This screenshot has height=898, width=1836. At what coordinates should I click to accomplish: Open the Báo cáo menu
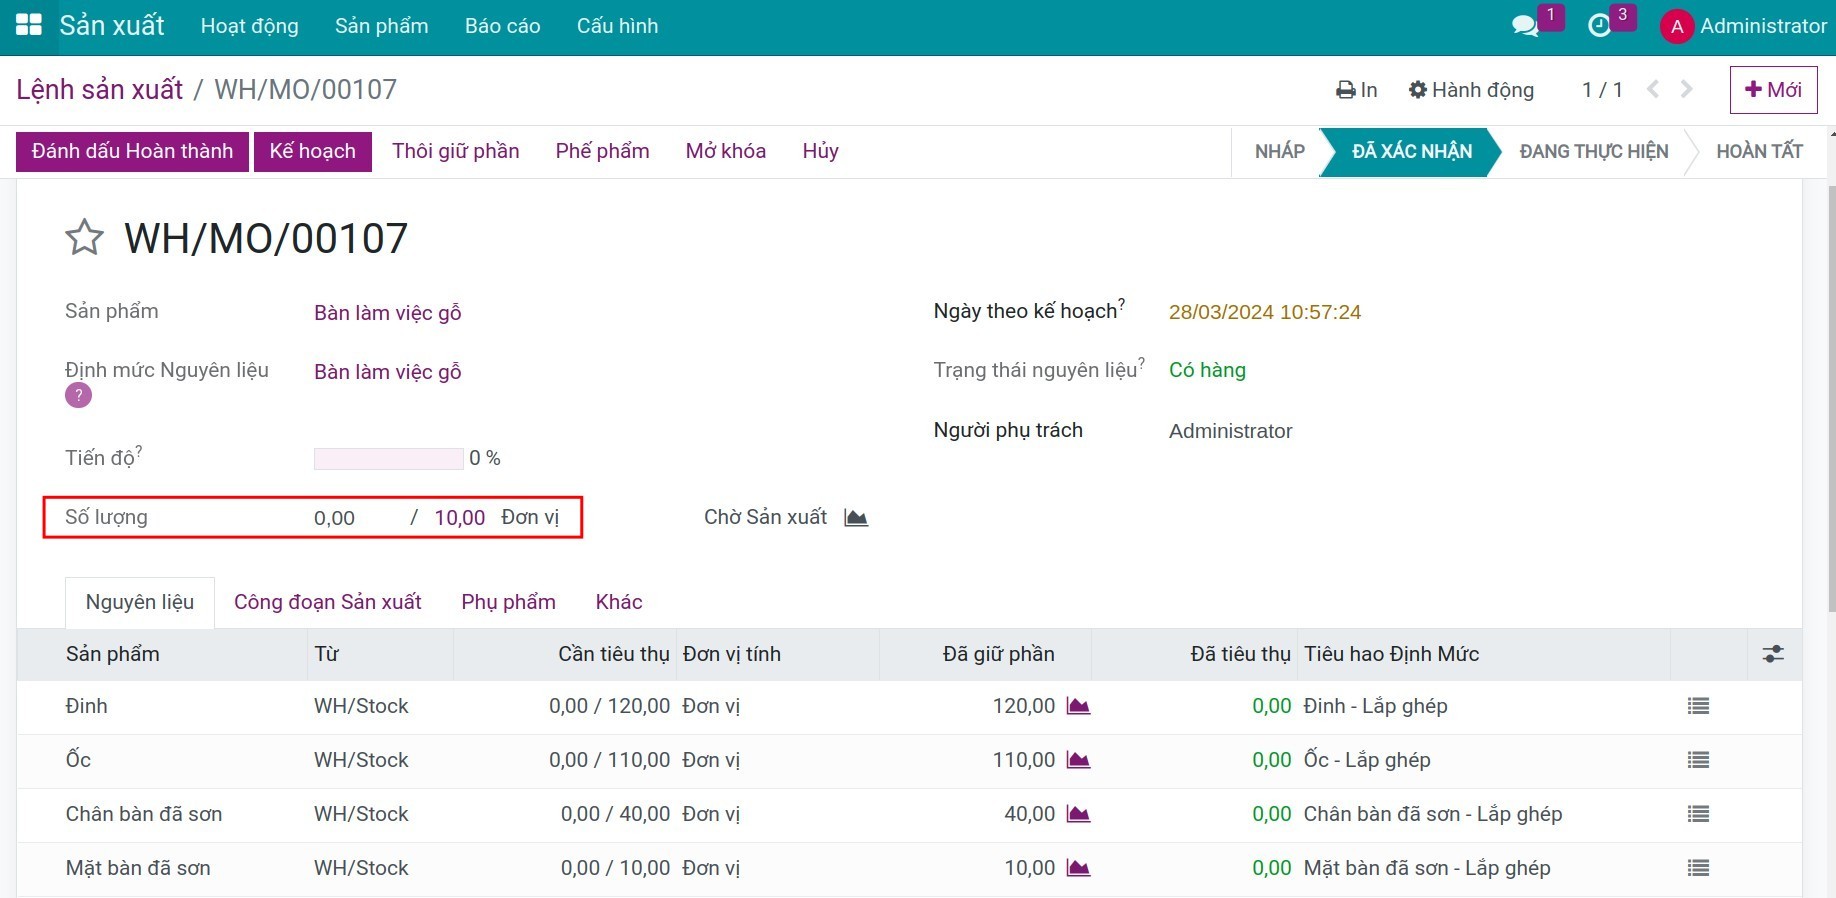coord(503,26)
